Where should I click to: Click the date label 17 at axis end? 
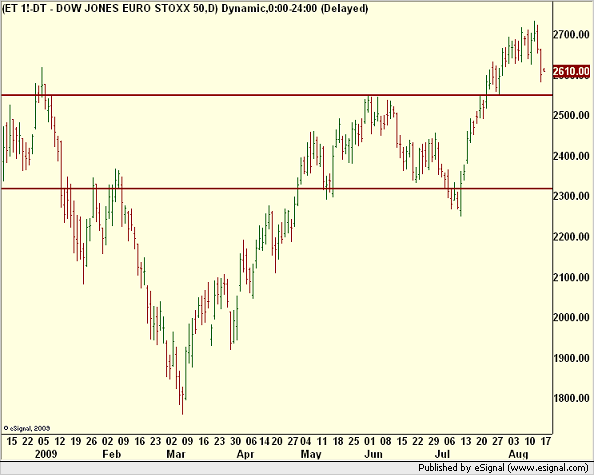pyautogui.click(x=546, y=441)
